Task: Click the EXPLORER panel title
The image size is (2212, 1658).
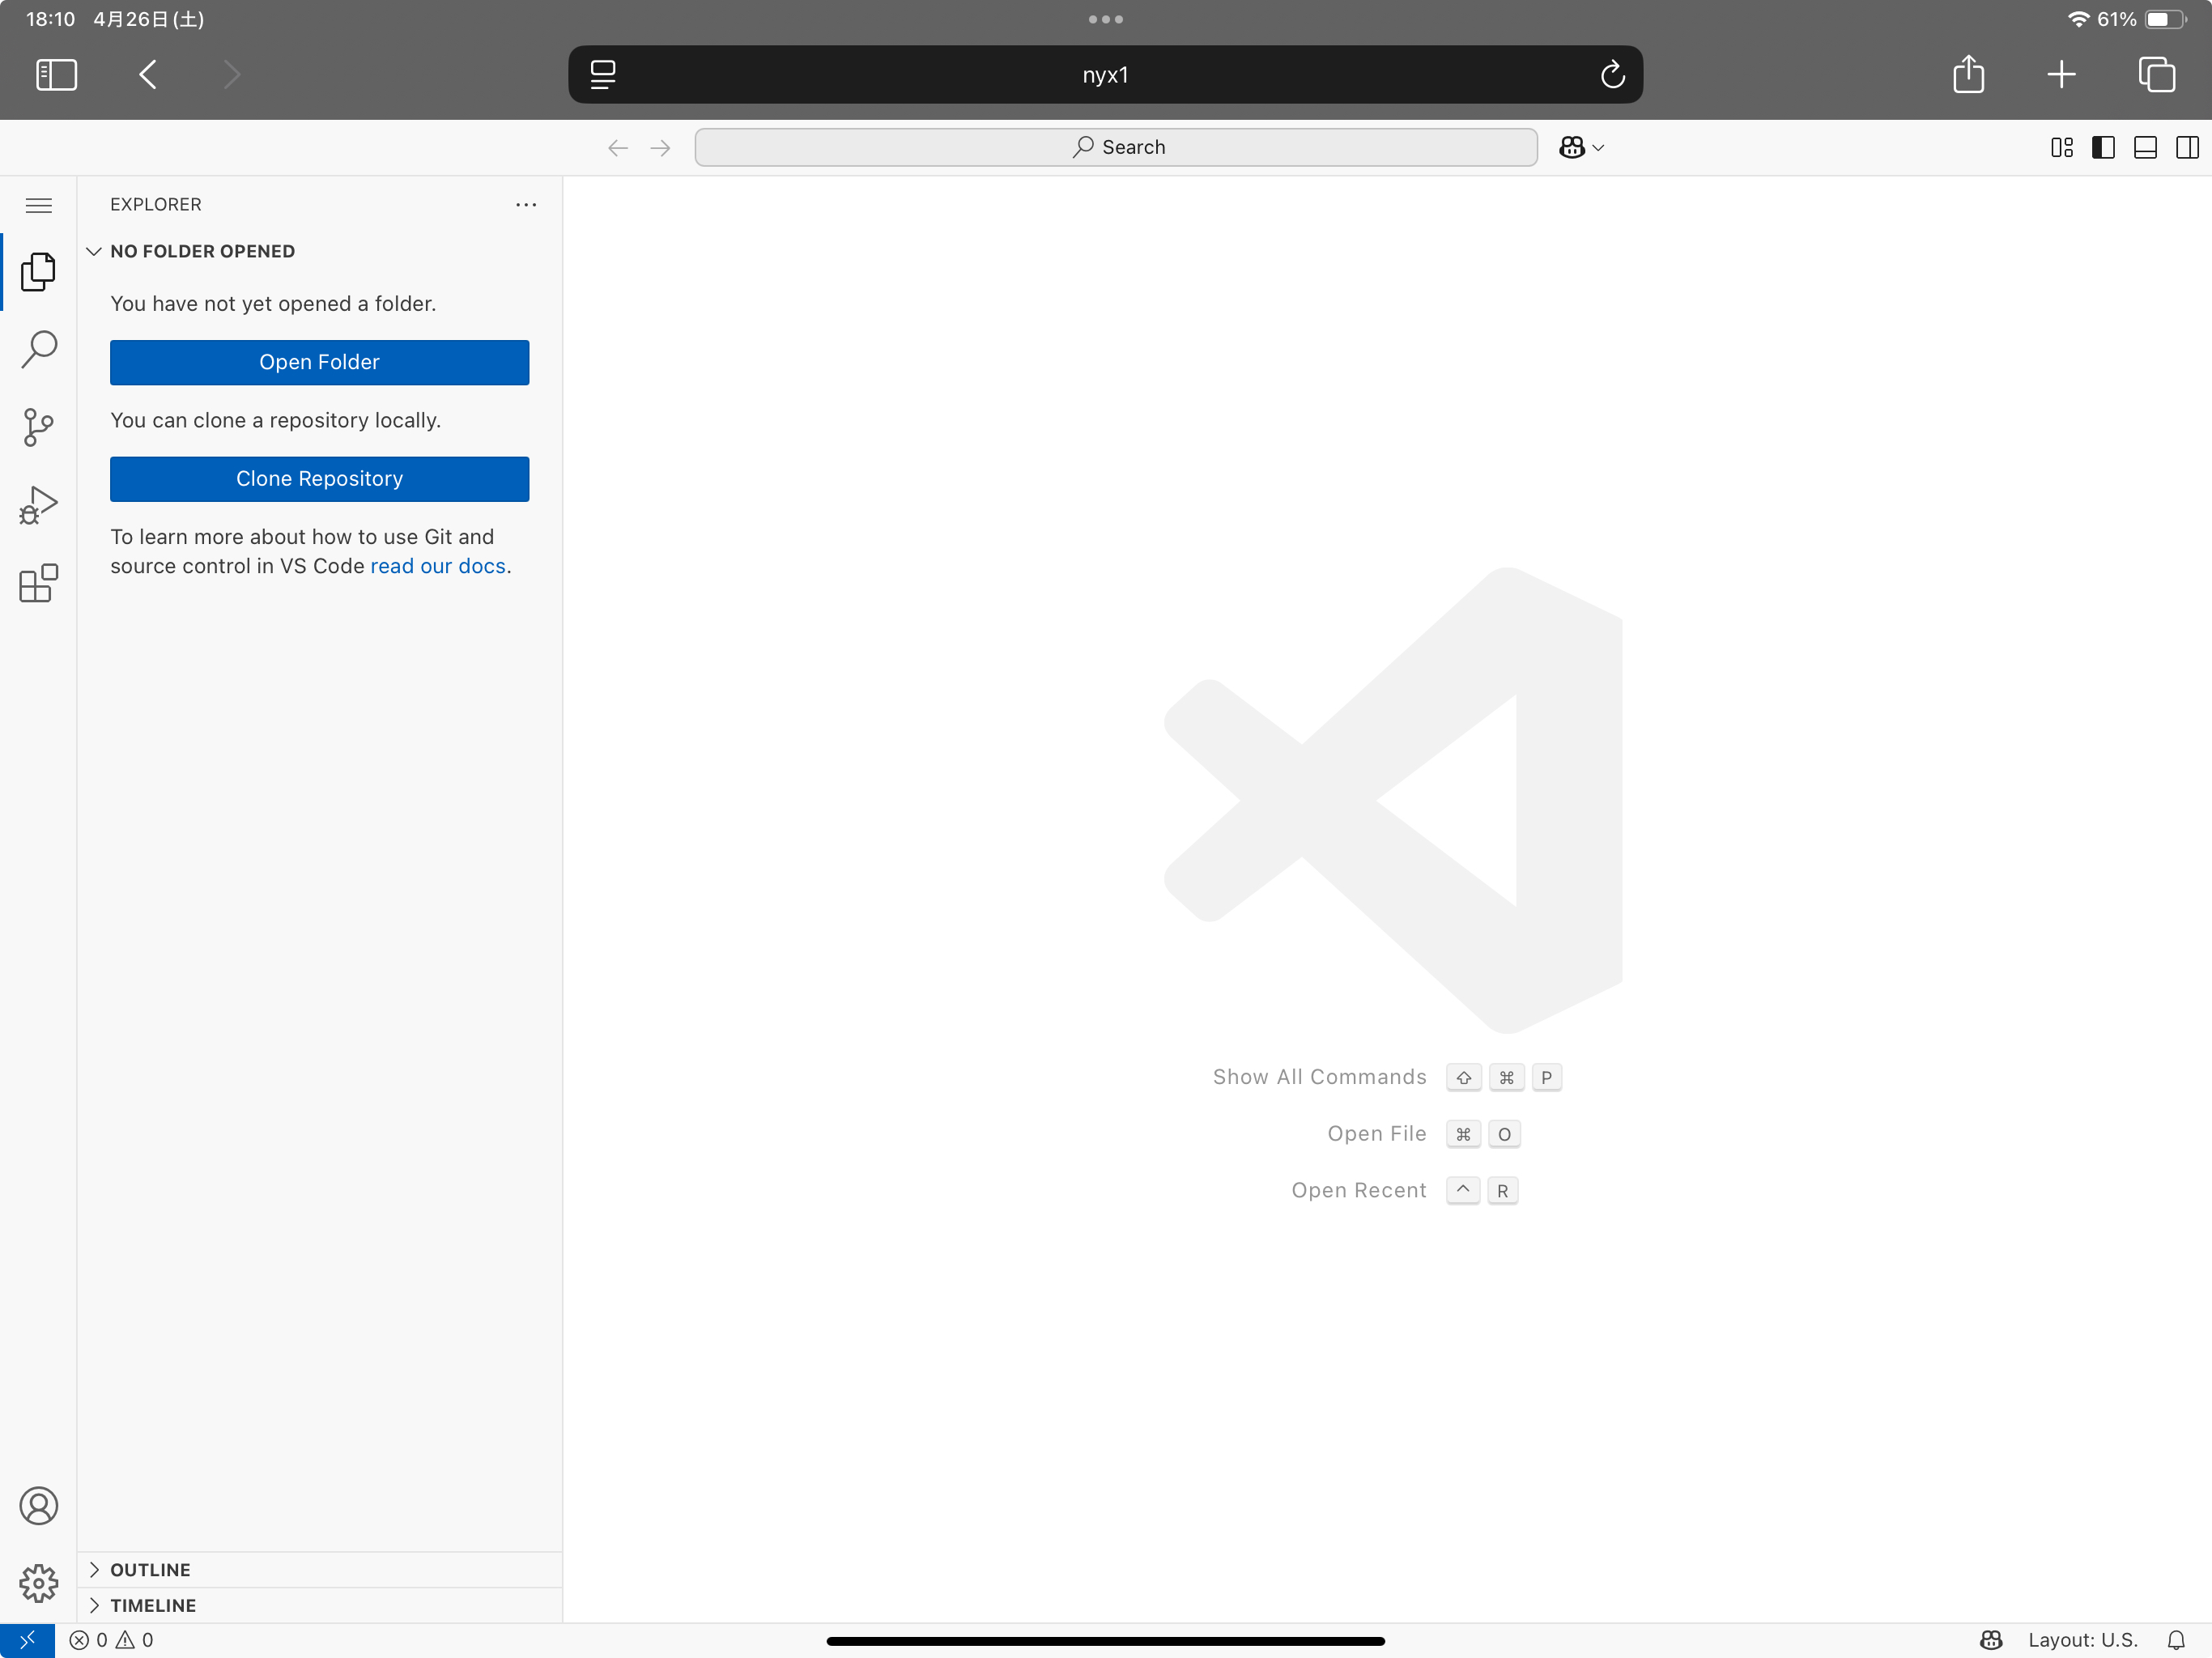Action: point(156,205)
